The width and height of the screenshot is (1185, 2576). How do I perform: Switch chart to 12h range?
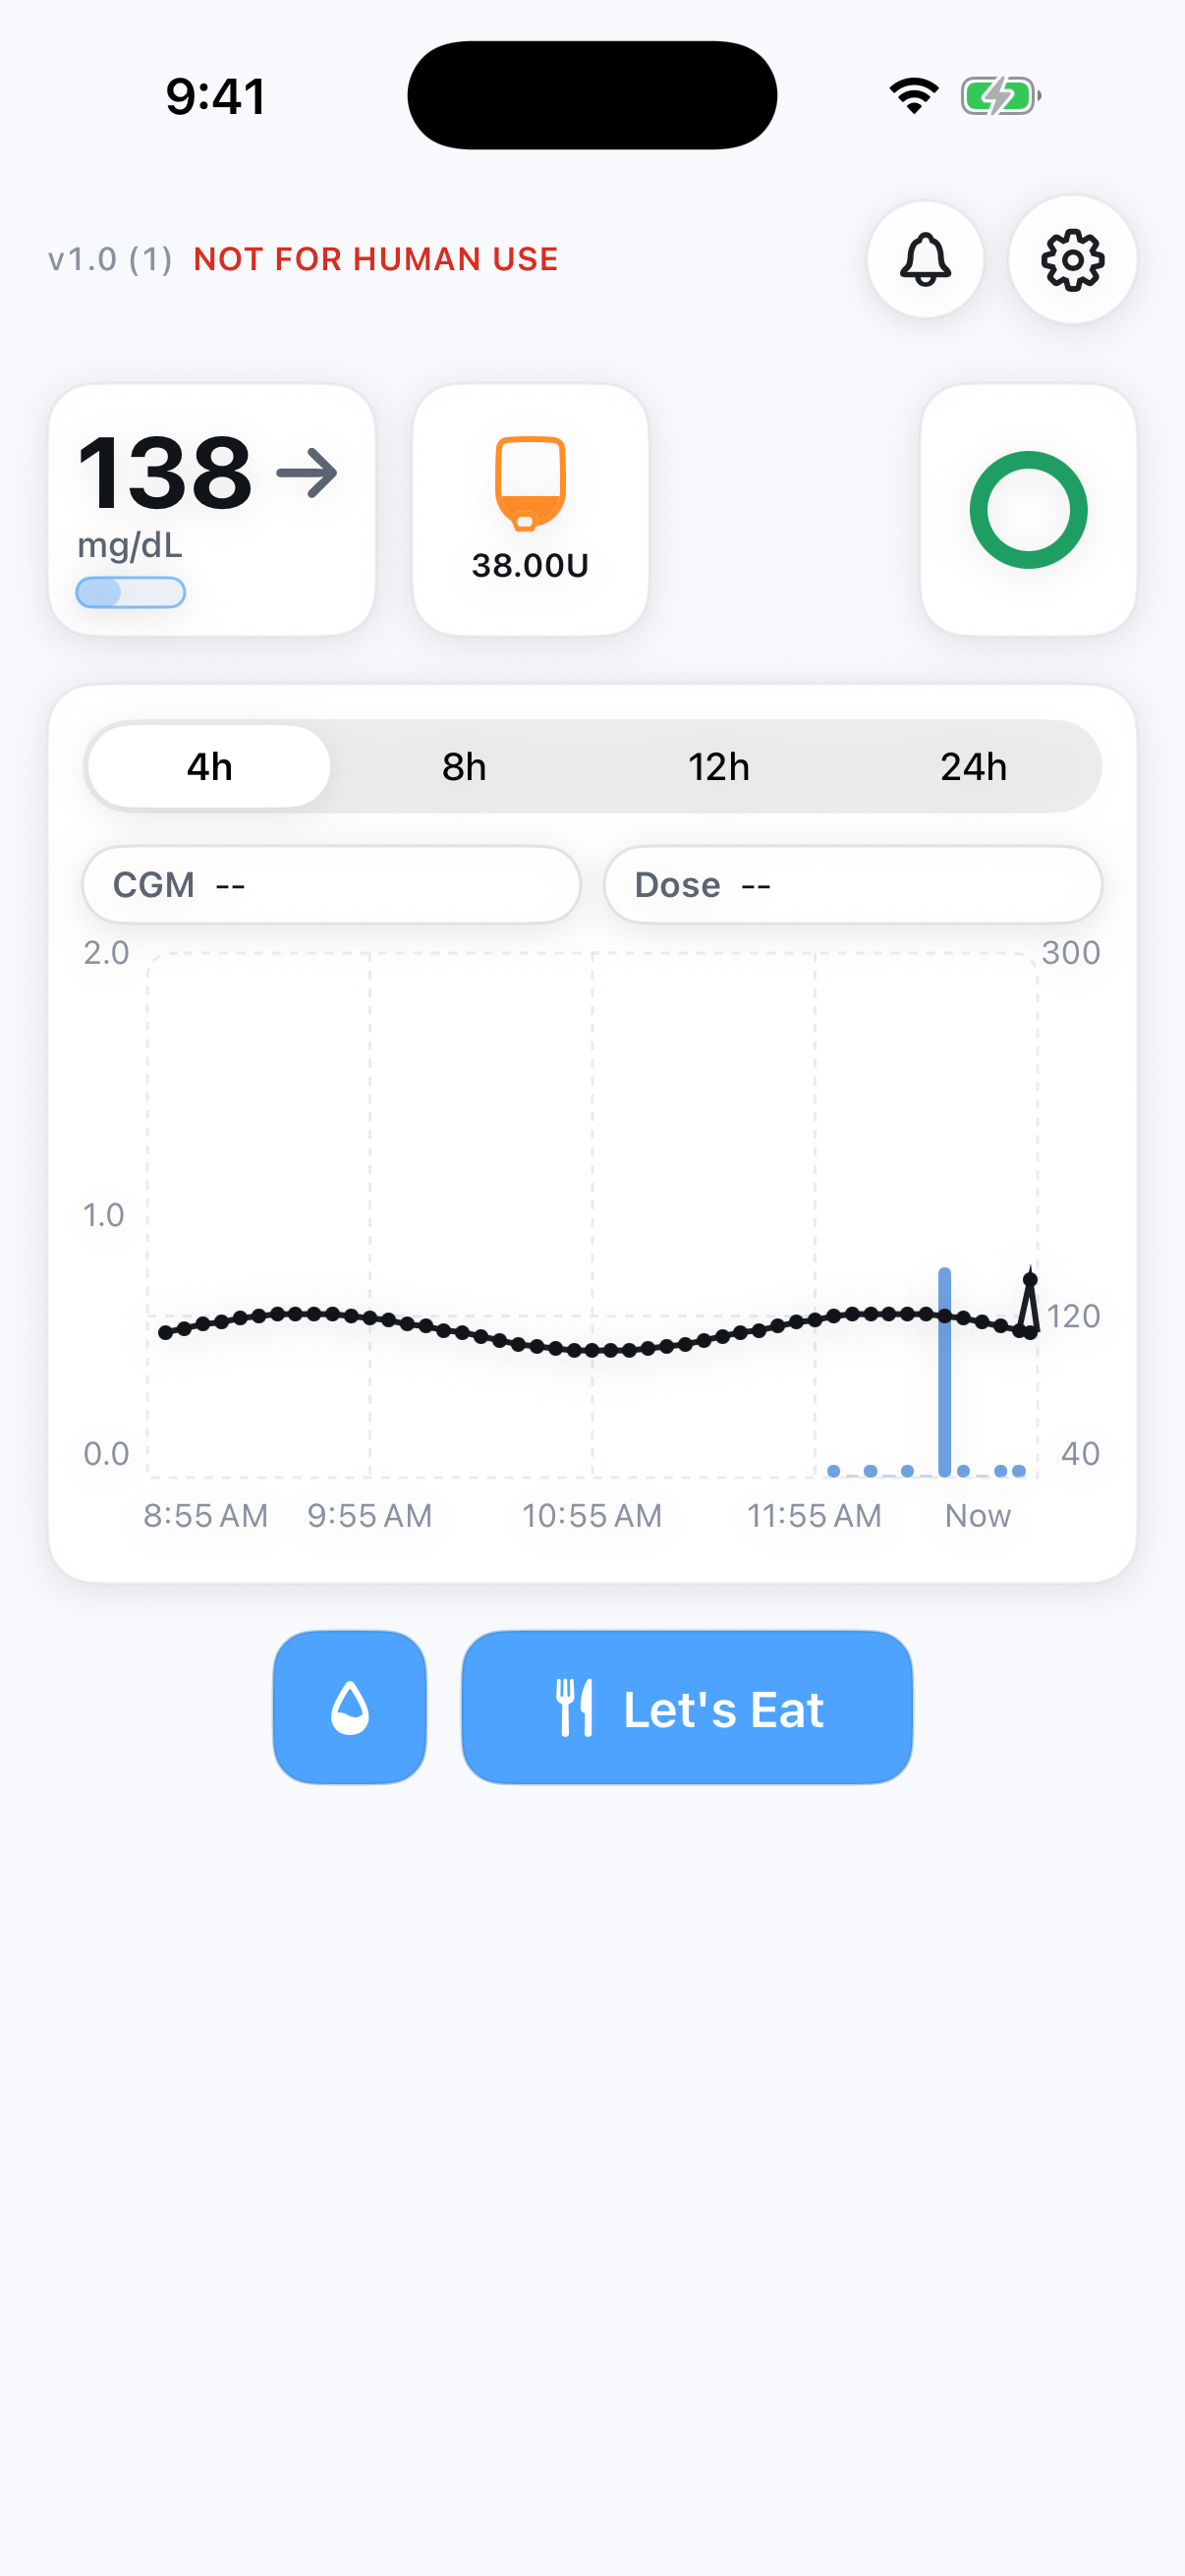pos(719,767)
